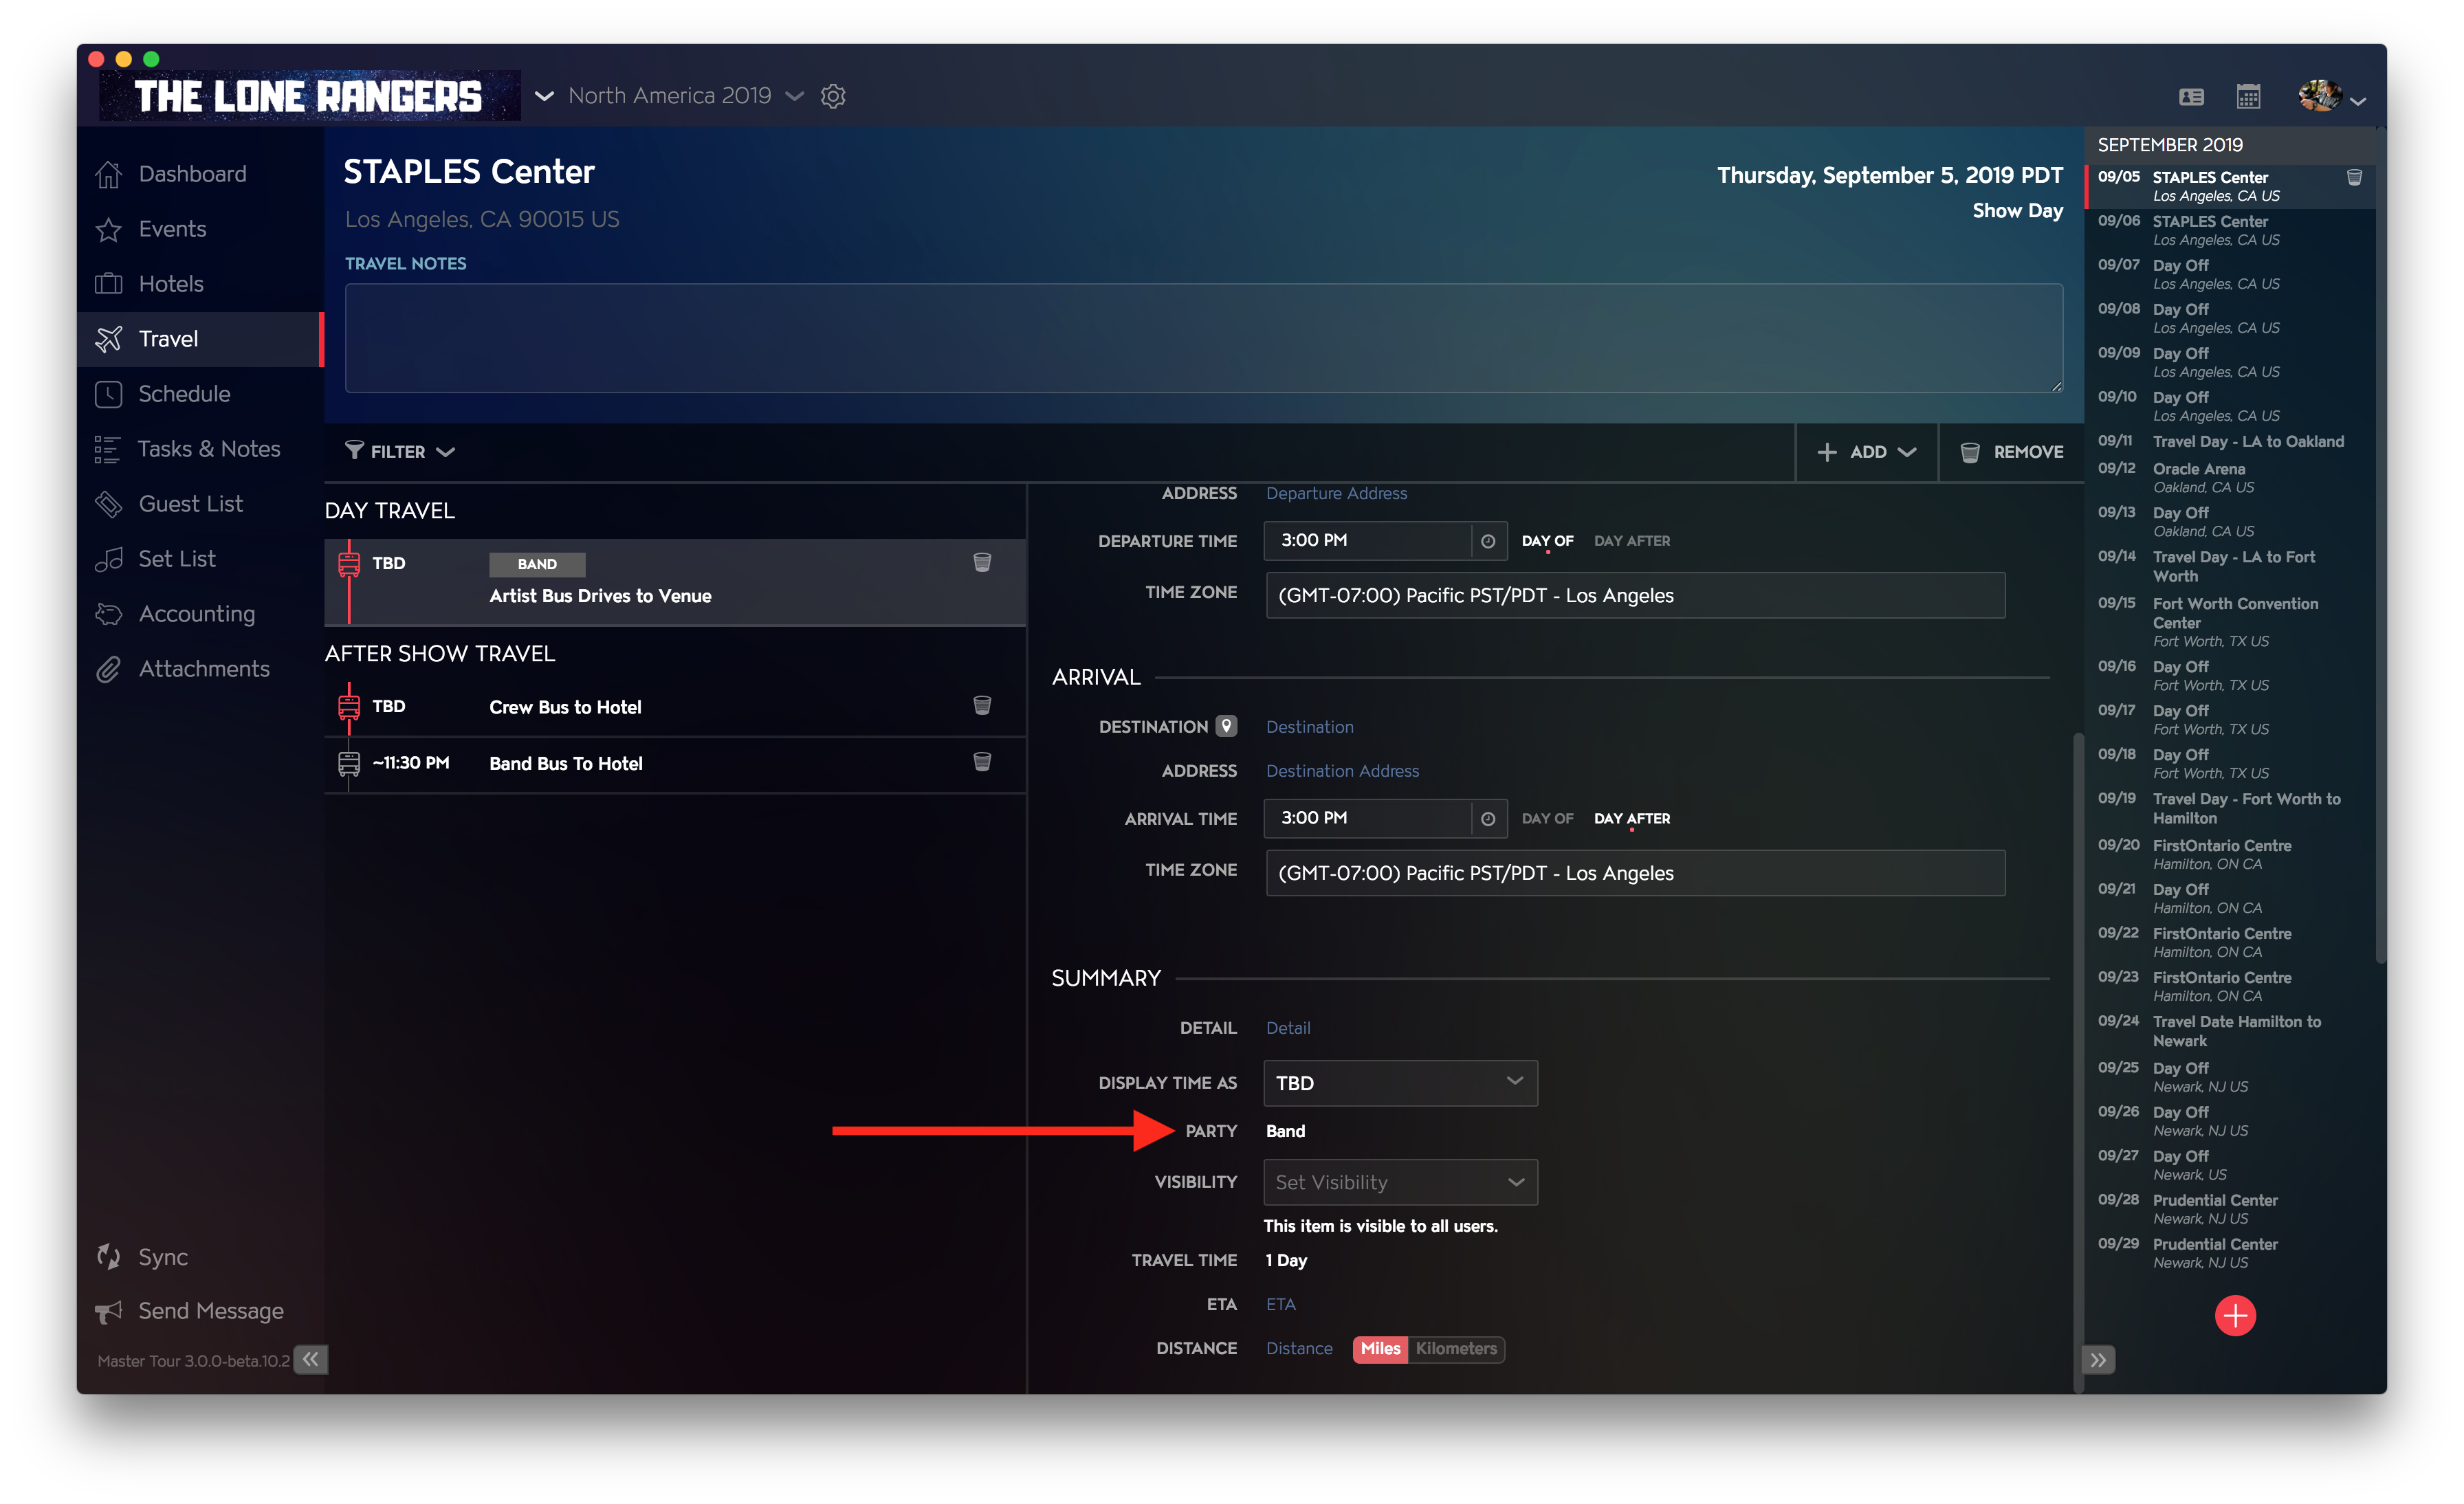The width and height of the screenshot is (2464, 1504).
Task: Open the arrival Time Zone selector
Action: point(1635,873)
